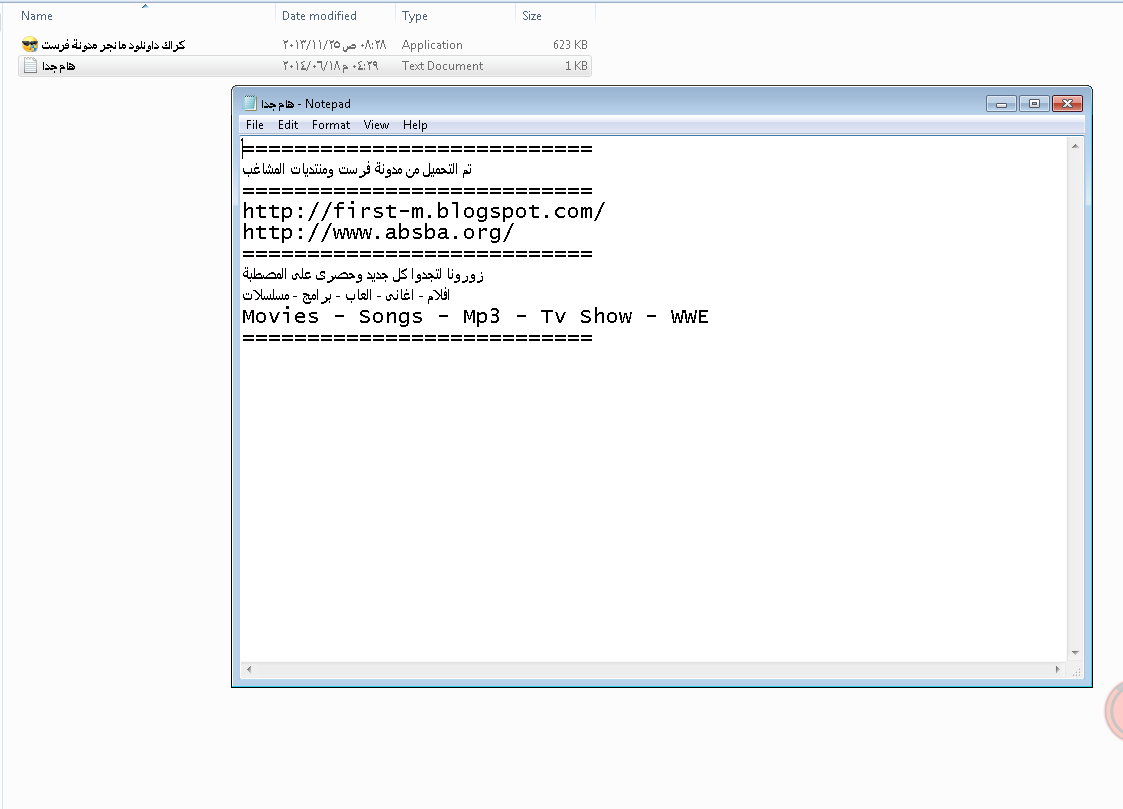The width and height of the screenshot is (1123, 809).
Task: Click the sort arrow above Name column
Action: click(145, 6)
